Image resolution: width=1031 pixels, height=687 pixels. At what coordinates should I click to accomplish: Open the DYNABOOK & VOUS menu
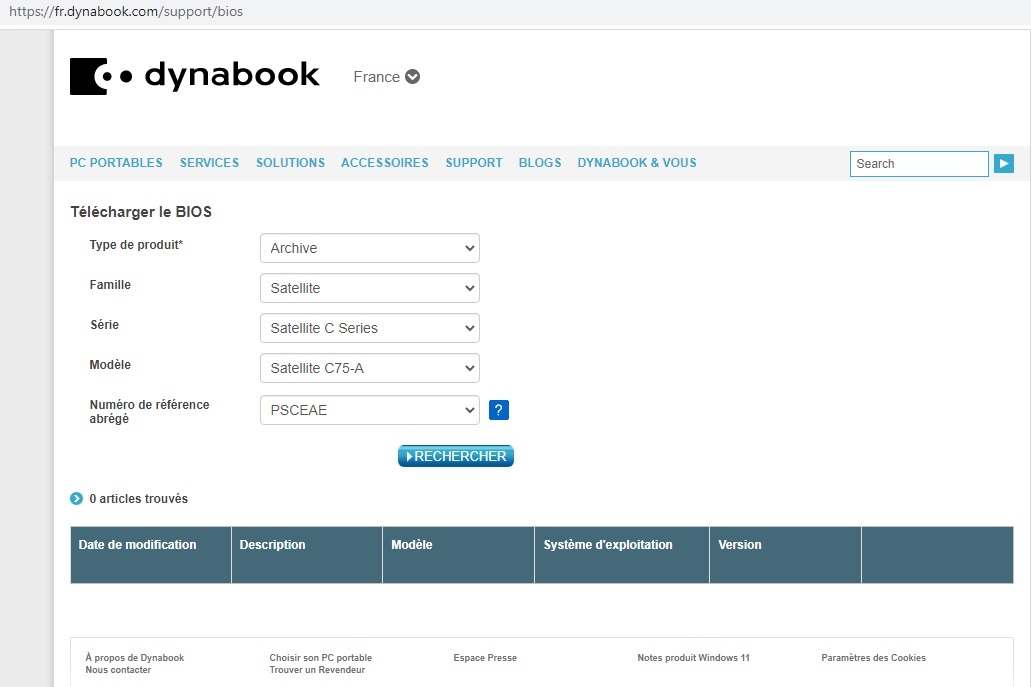coord(636,162)
